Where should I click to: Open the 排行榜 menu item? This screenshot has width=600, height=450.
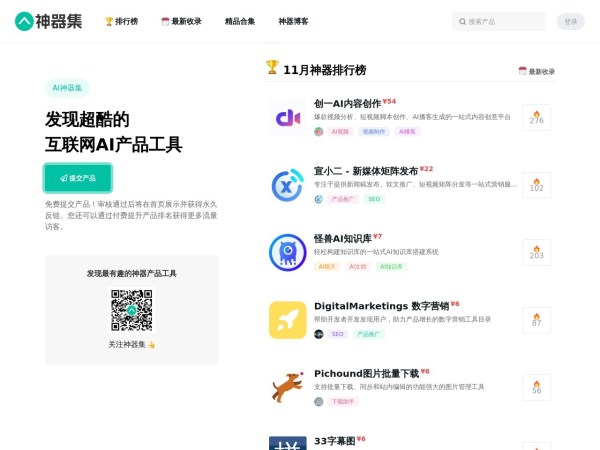[122, 21]
